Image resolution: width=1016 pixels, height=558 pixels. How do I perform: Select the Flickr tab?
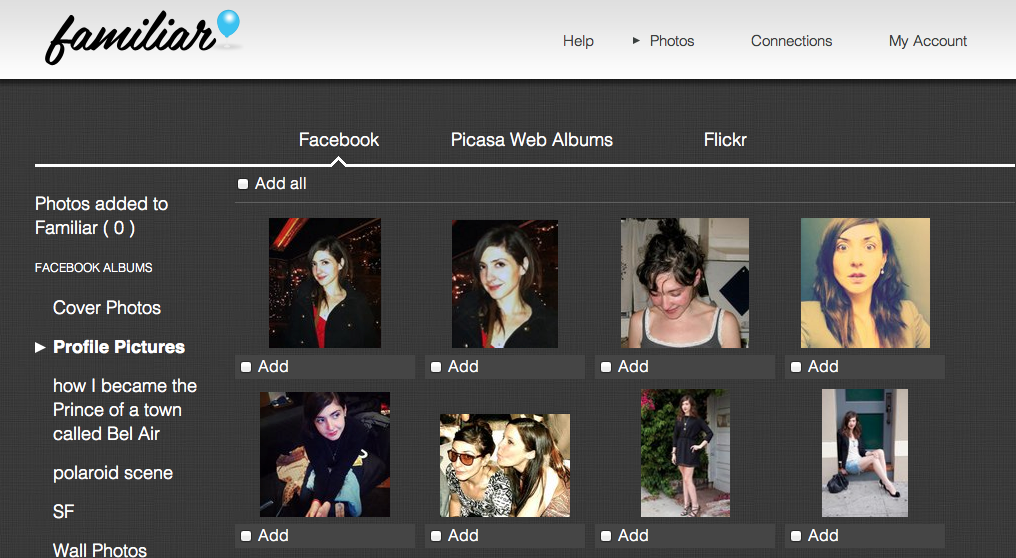[725, 140]
